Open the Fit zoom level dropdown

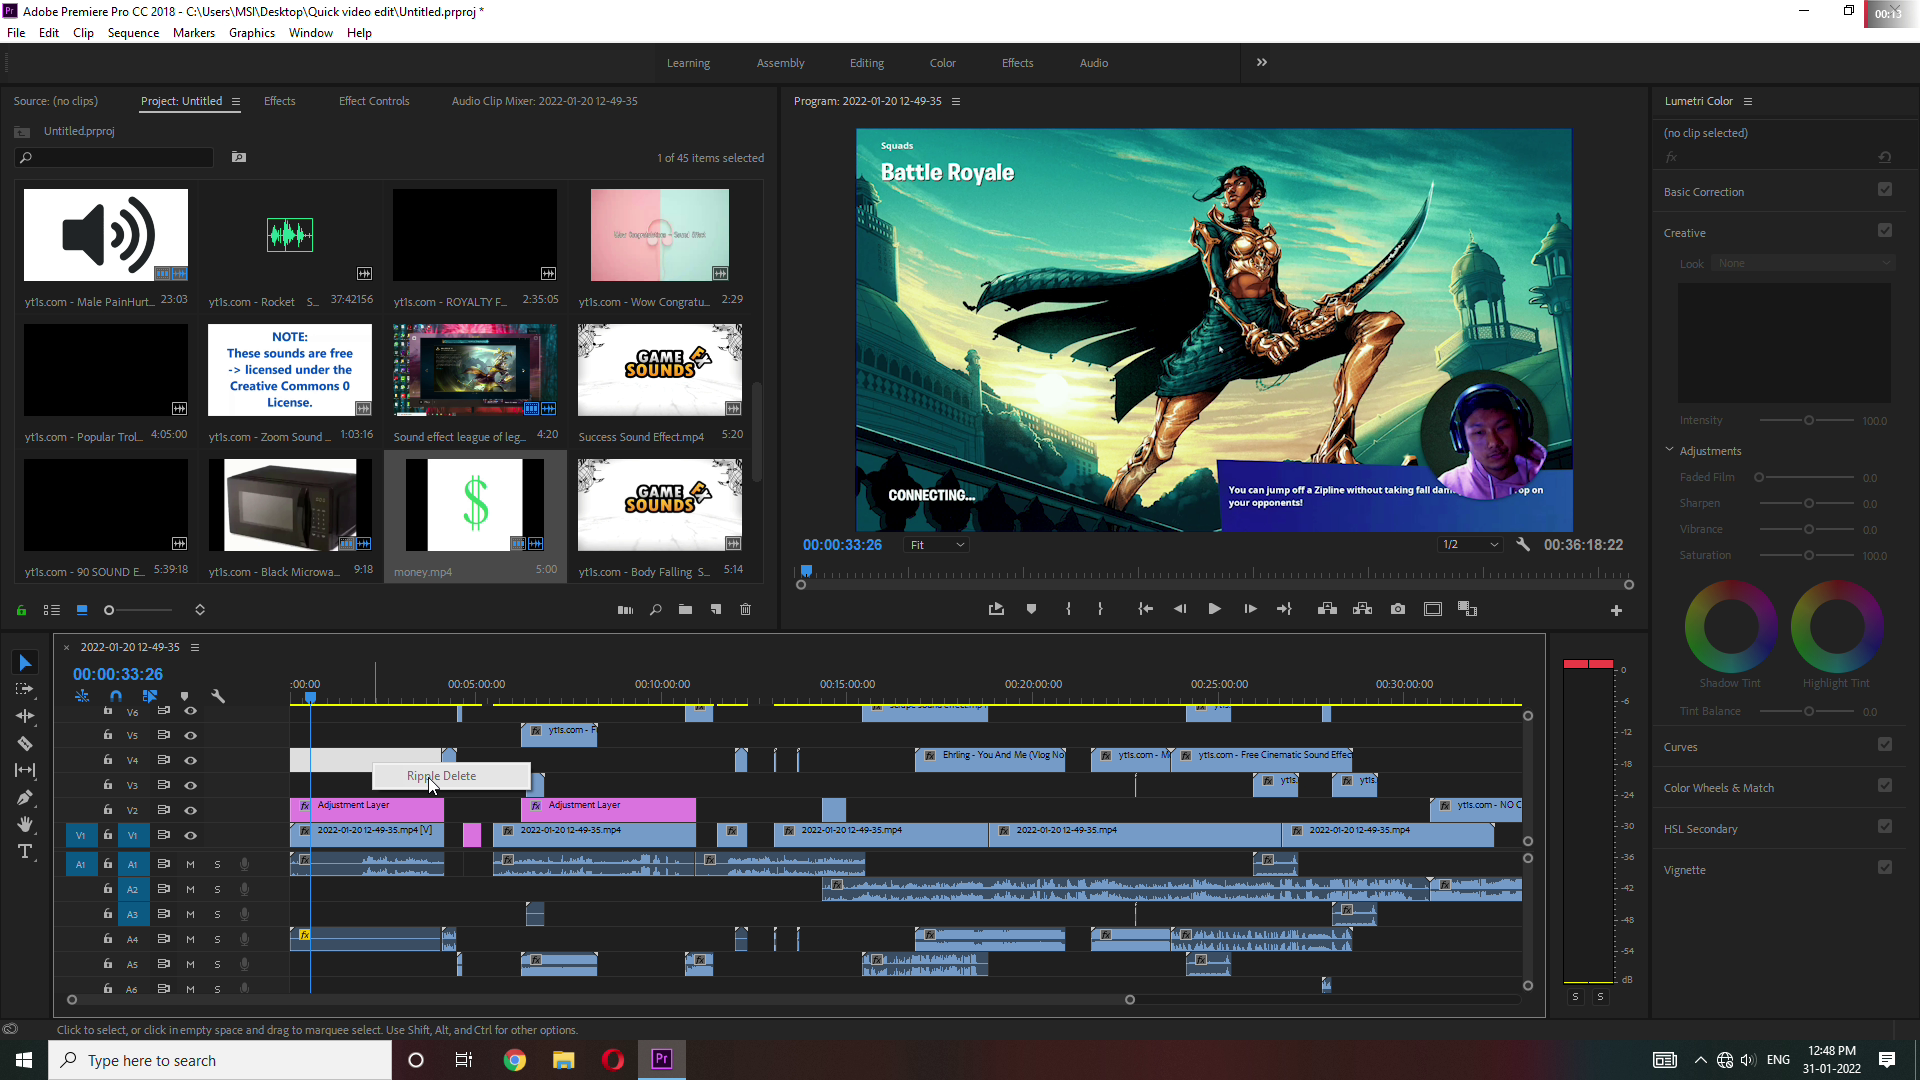click(x=936, y=544)
